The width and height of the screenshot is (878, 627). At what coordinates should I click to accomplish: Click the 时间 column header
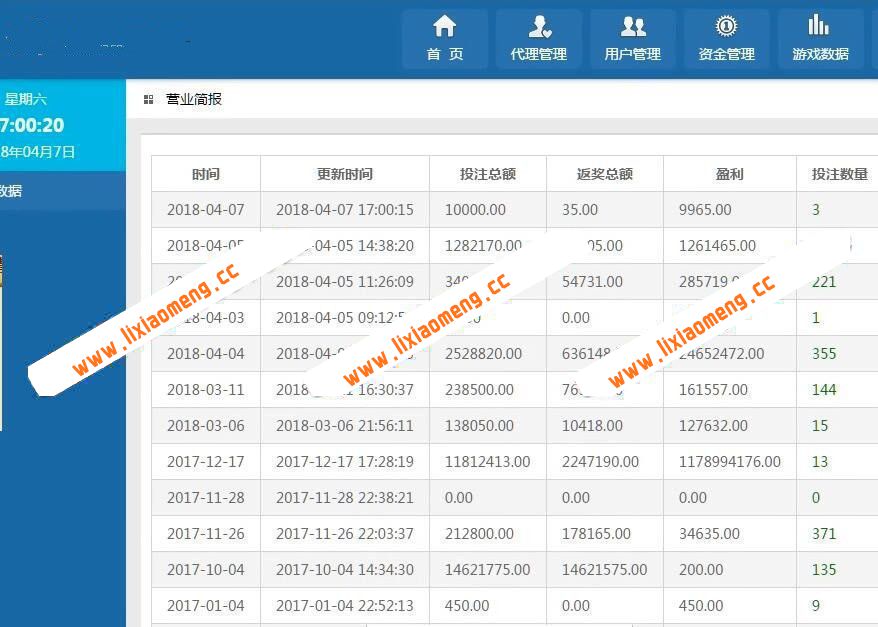point(205,172)
